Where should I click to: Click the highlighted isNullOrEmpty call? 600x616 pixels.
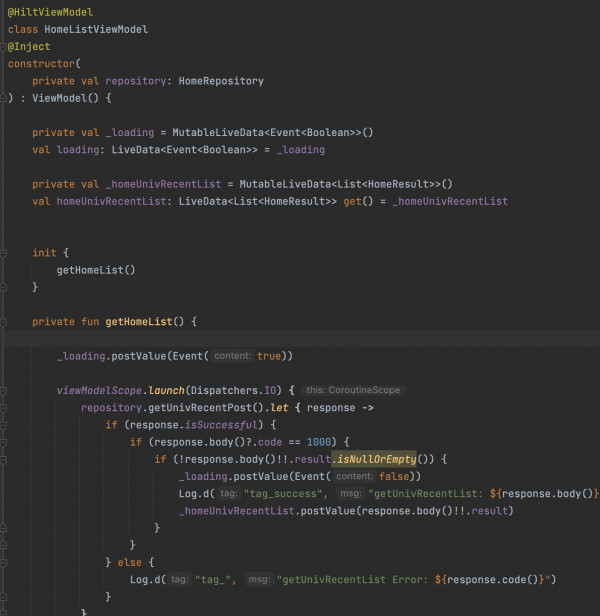tap(376, 459)
